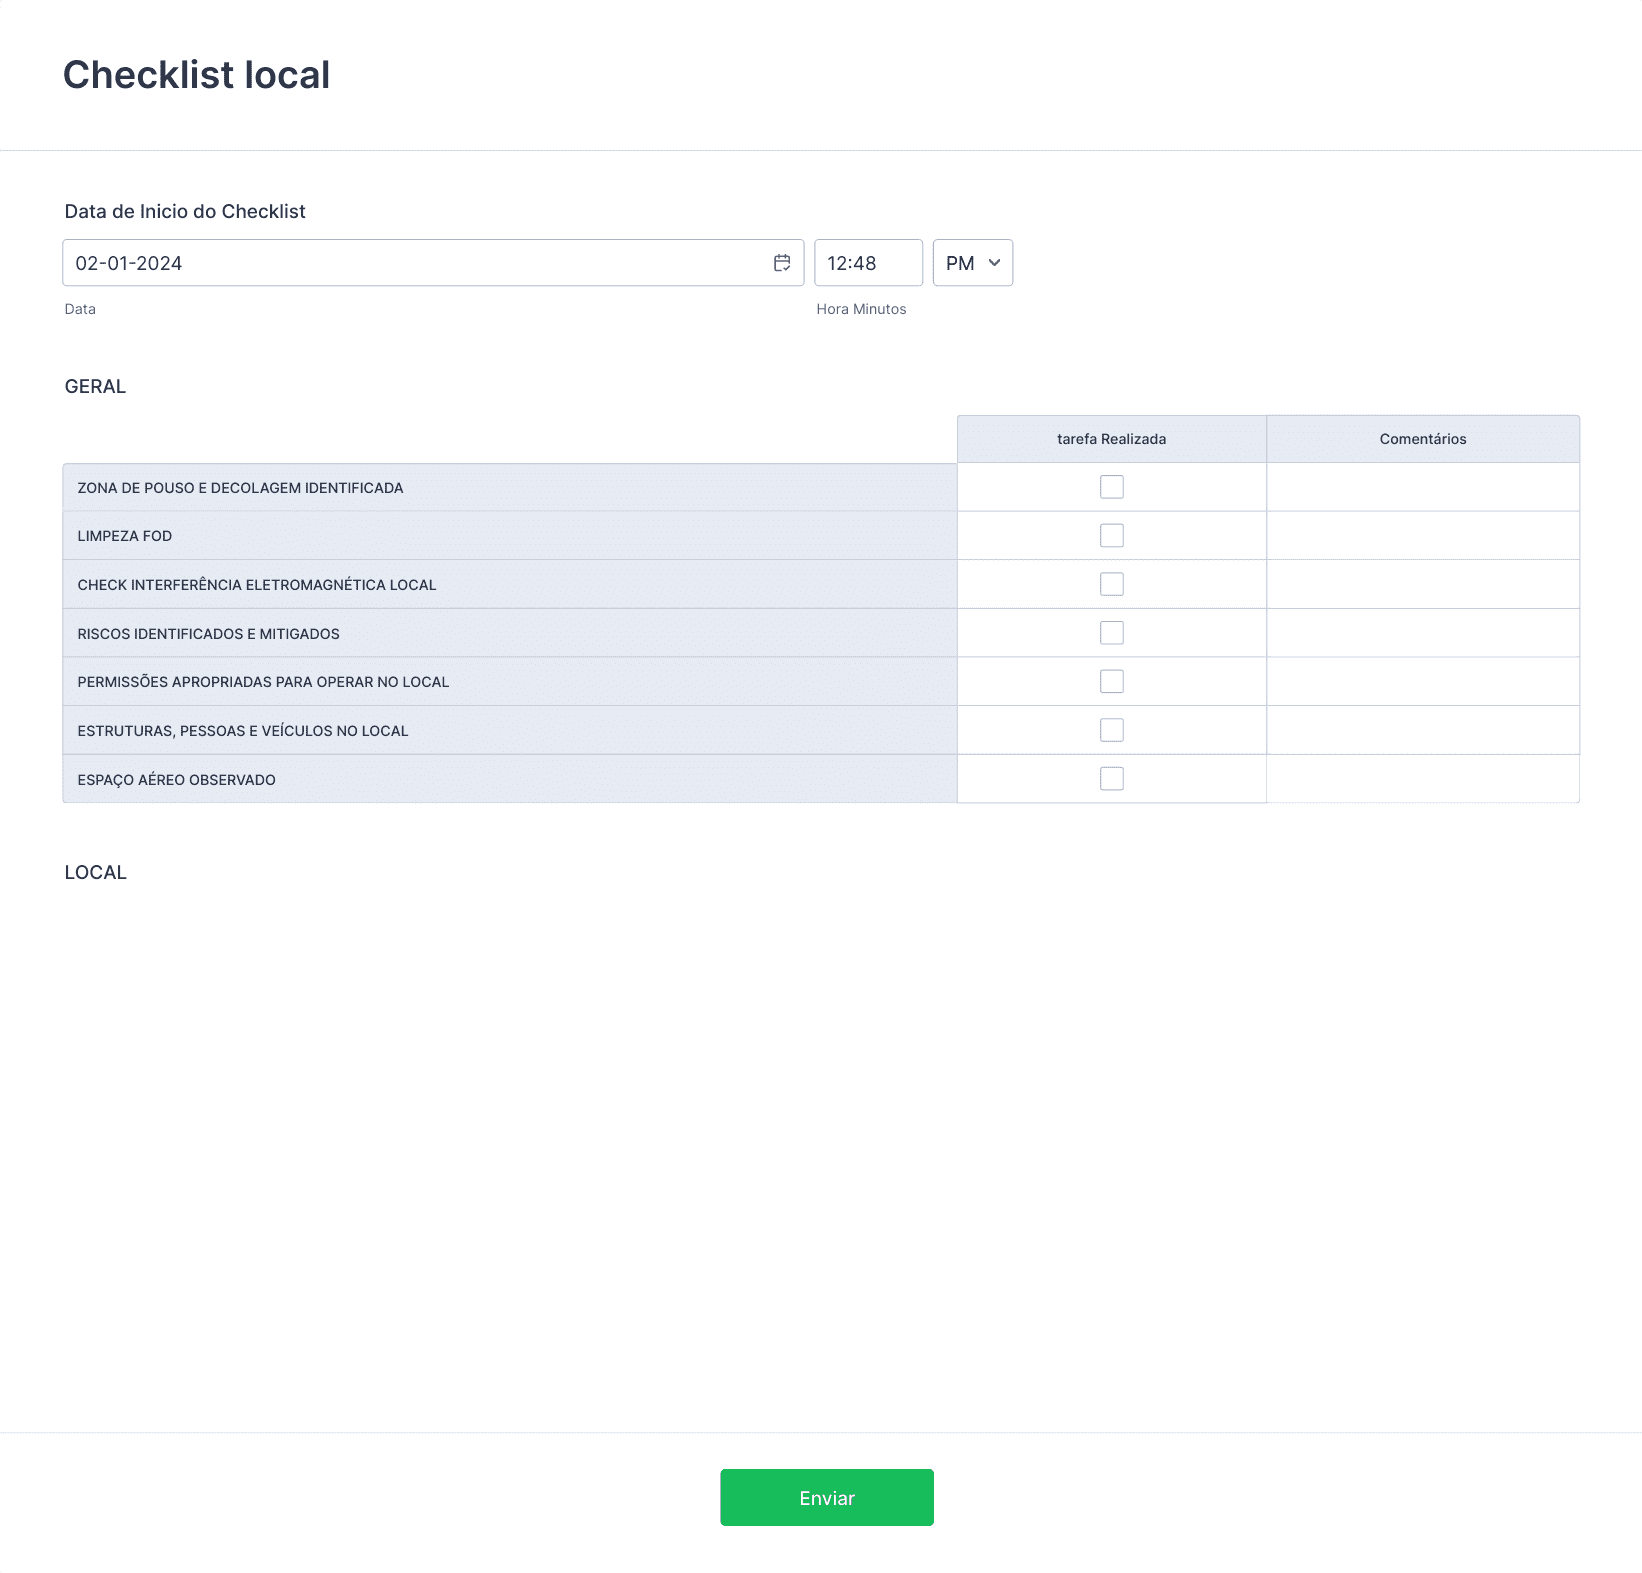Image resolution: width=1642 pixels, height=1573 pixels.
Task: Click comment cell for RISCOS IDENTIFICADOS row
Action: click(x=1422, y=633)
